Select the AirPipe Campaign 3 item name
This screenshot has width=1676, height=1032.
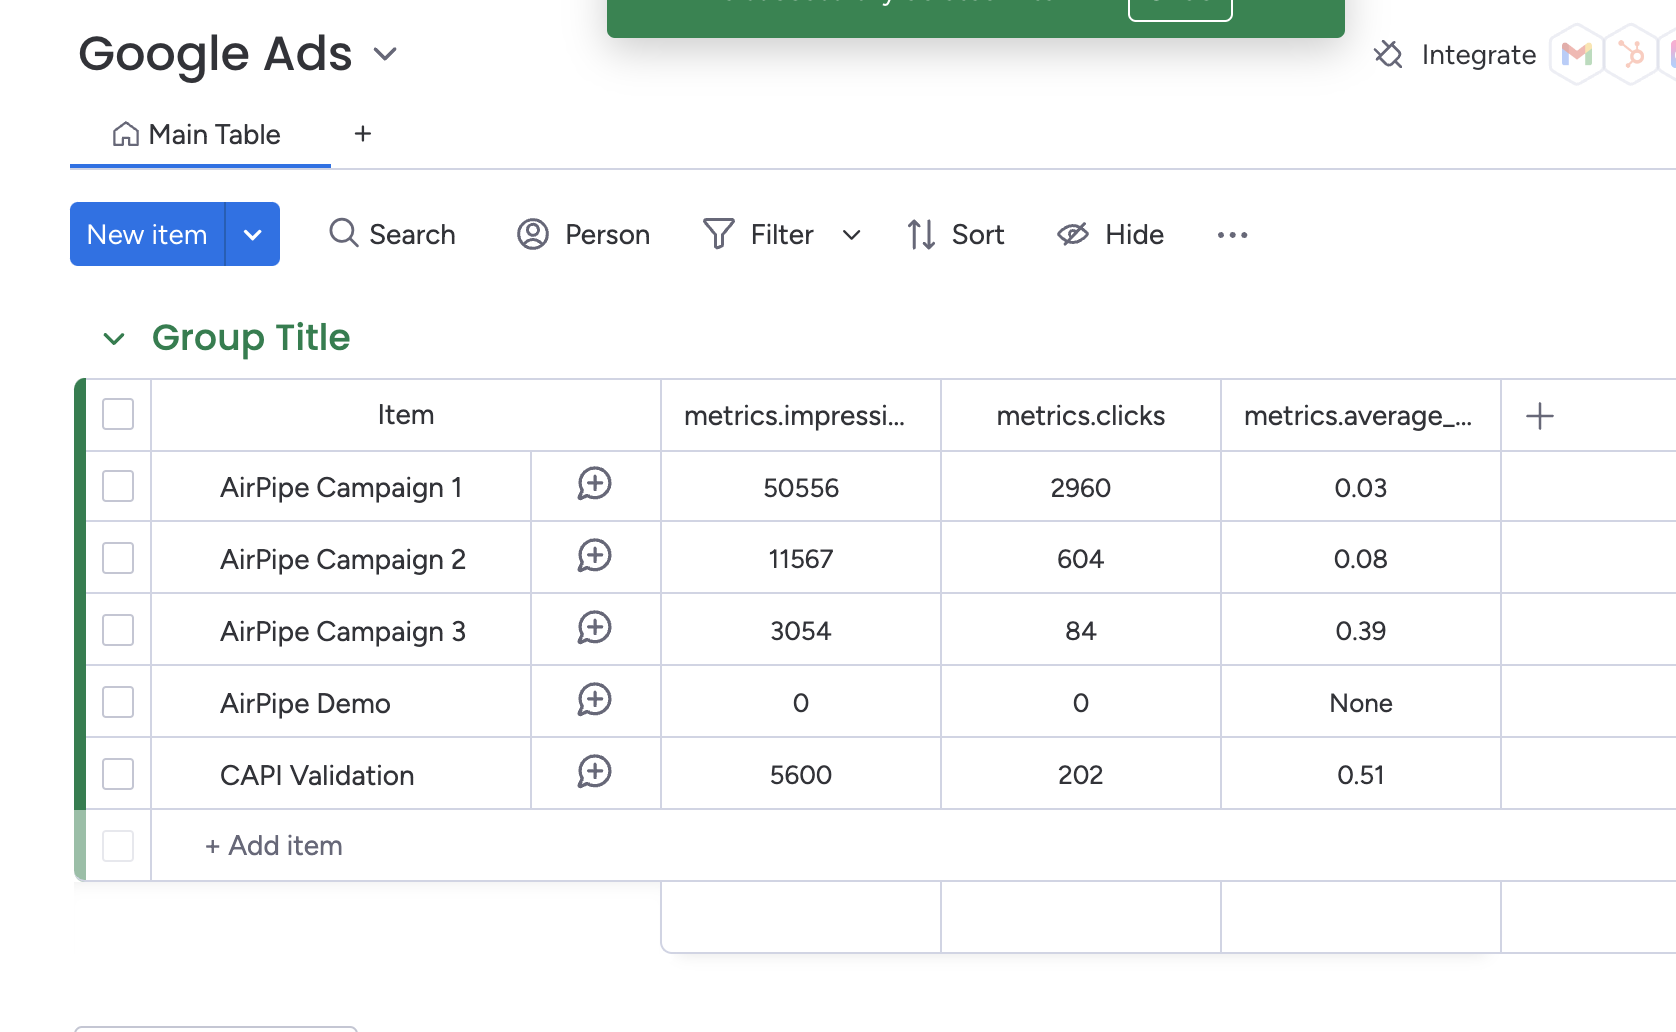pyautogui.click(x=343, y=631)
